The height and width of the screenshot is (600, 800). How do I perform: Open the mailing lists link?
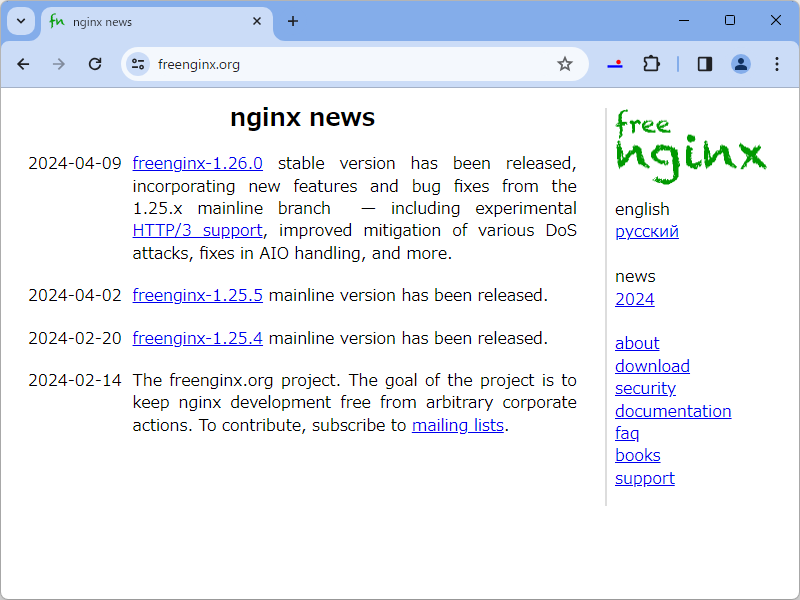coord(458,425)
